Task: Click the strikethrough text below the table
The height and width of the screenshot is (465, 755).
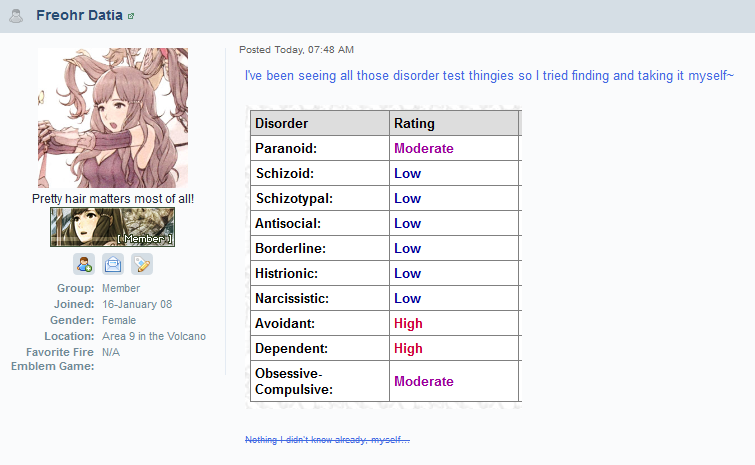Action: click(x=327, y=439)
